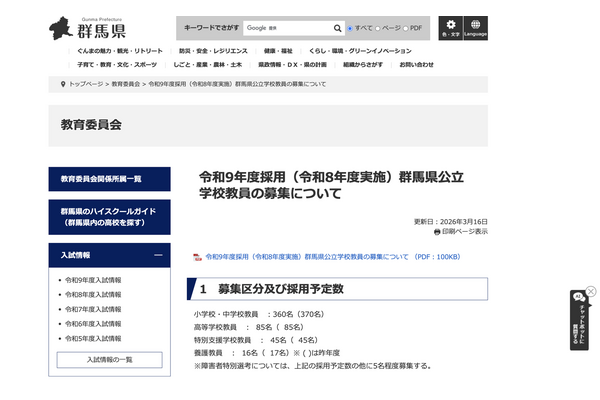Image resolution: width=600 pixels, height=400 pixels.
Task: Select the すべて search radio button
Action: click(350, 28)
